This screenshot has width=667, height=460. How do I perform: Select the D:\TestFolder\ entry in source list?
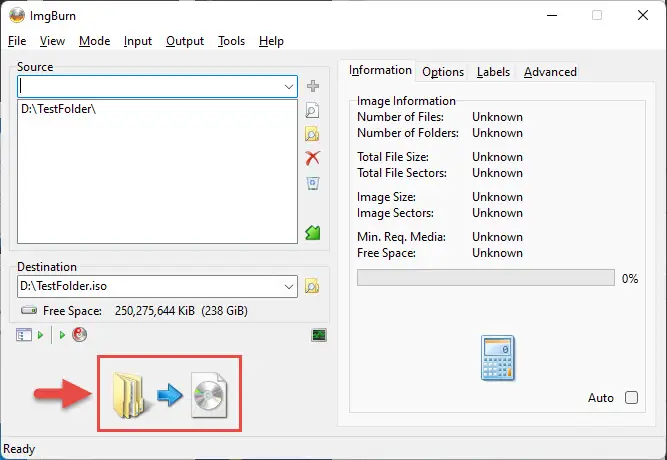tap(59, 109)
